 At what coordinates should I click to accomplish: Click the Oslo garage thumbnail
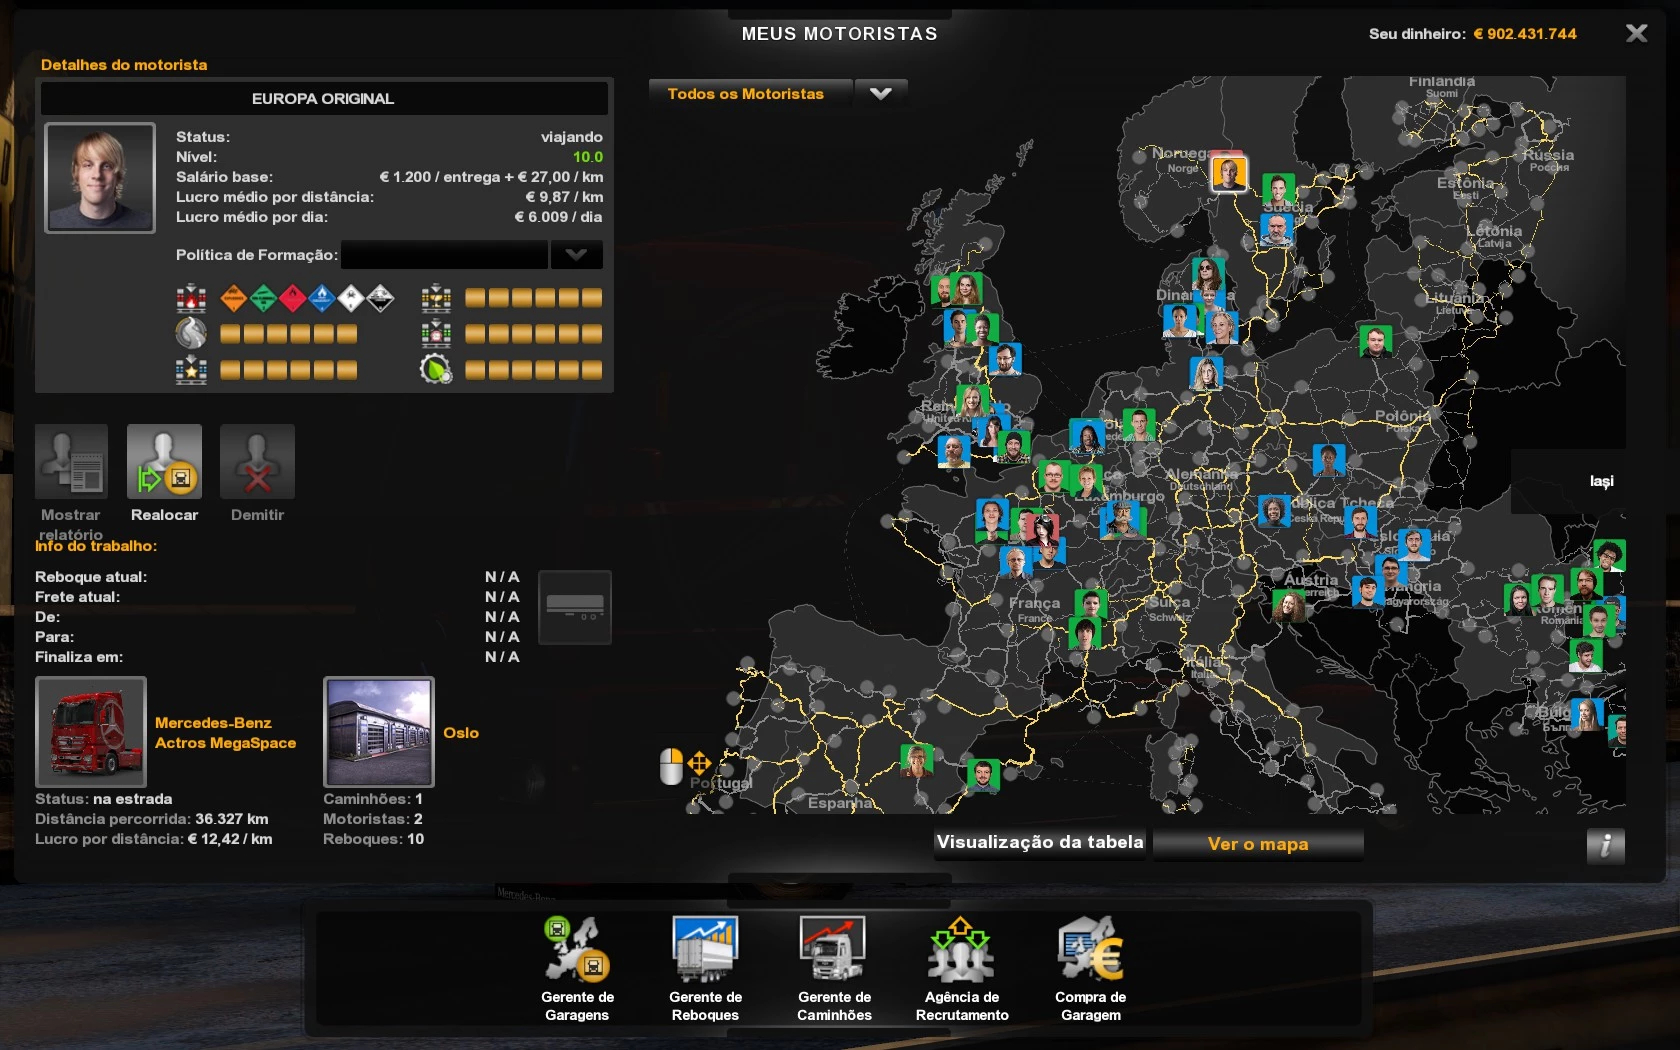tap(379, 732)
